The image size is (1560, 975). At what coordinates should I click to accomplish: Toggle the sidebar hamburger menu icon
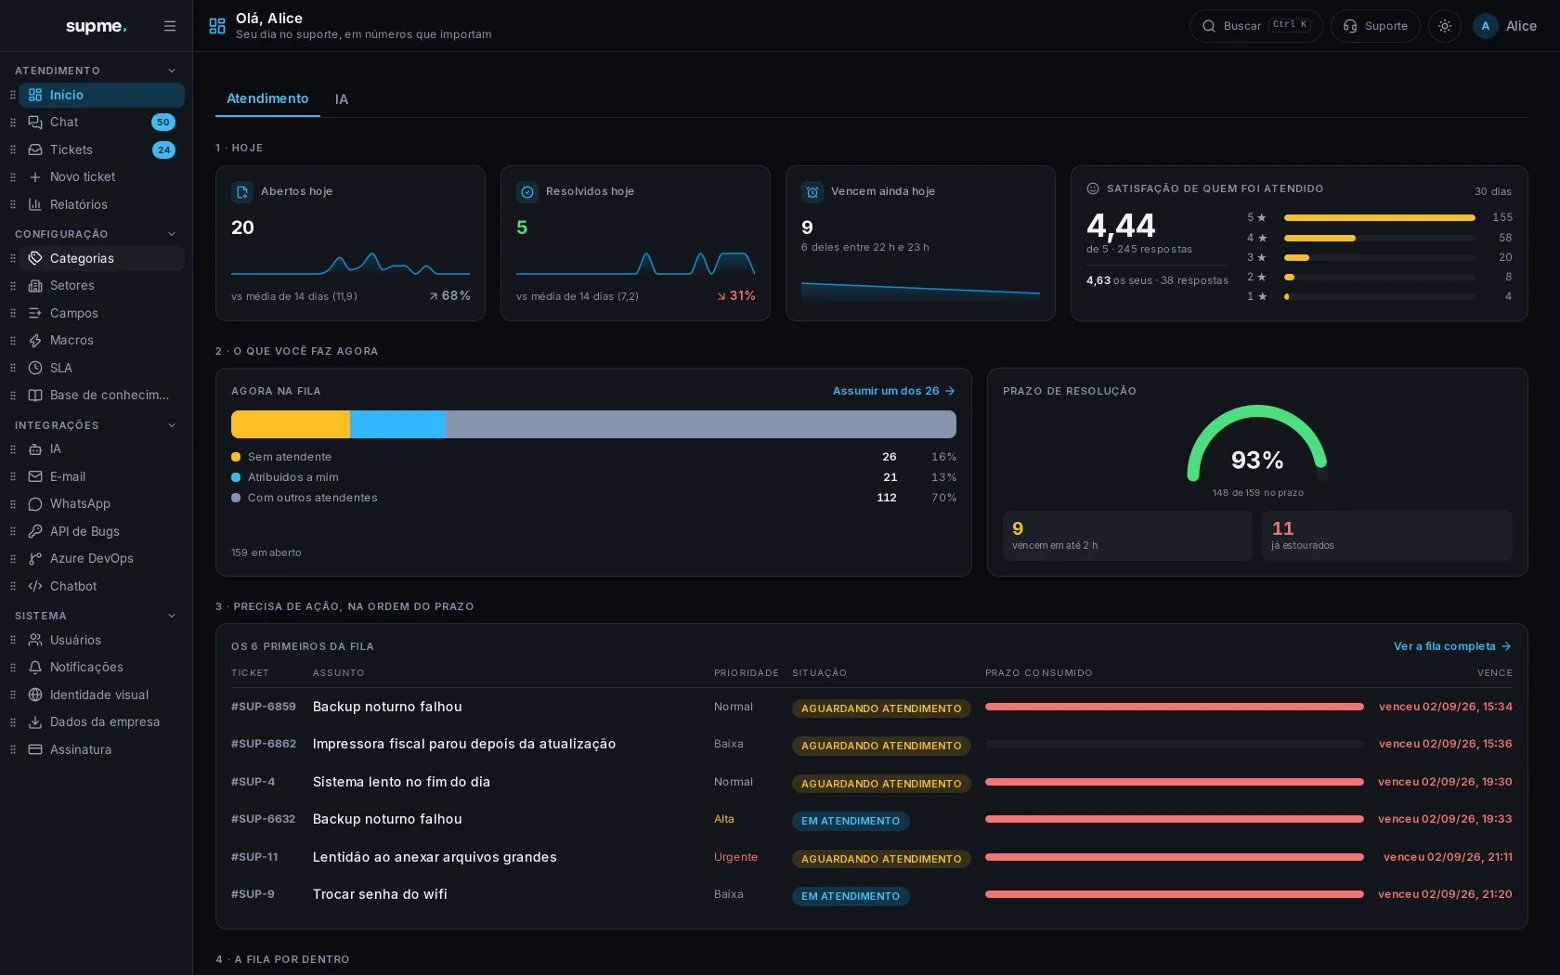point(170,26)
